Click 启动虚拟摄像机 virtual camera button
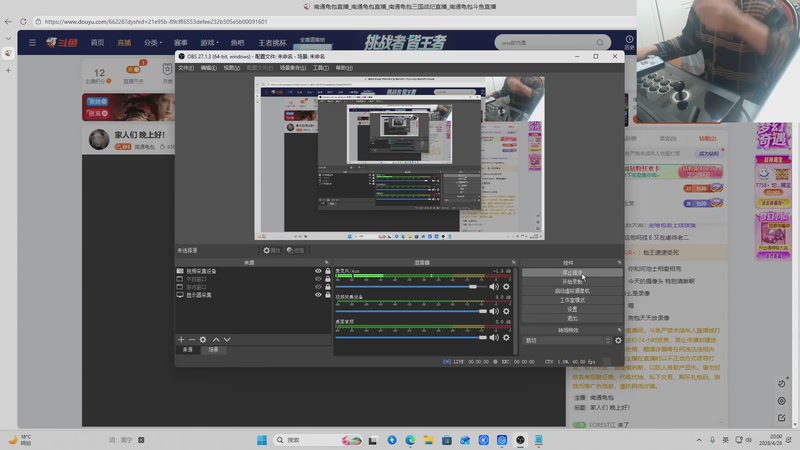Image resolution: width=800 pixels, height=450 pixels. (572, 291)
